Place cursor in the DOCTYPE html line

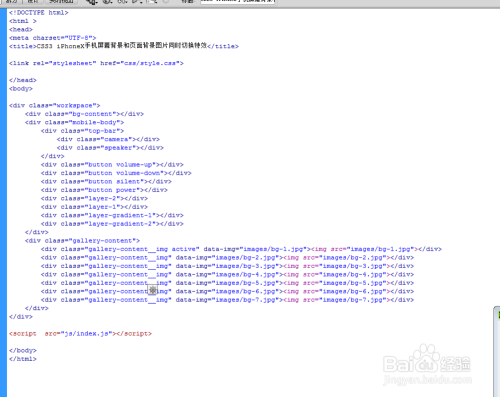(39, 13)
